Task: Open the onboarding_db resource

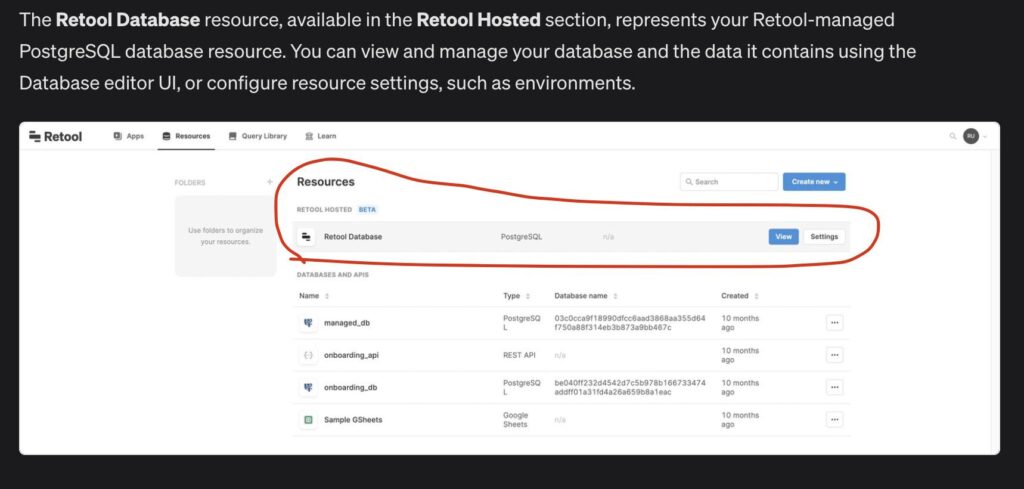Action: tap(351, 387)
